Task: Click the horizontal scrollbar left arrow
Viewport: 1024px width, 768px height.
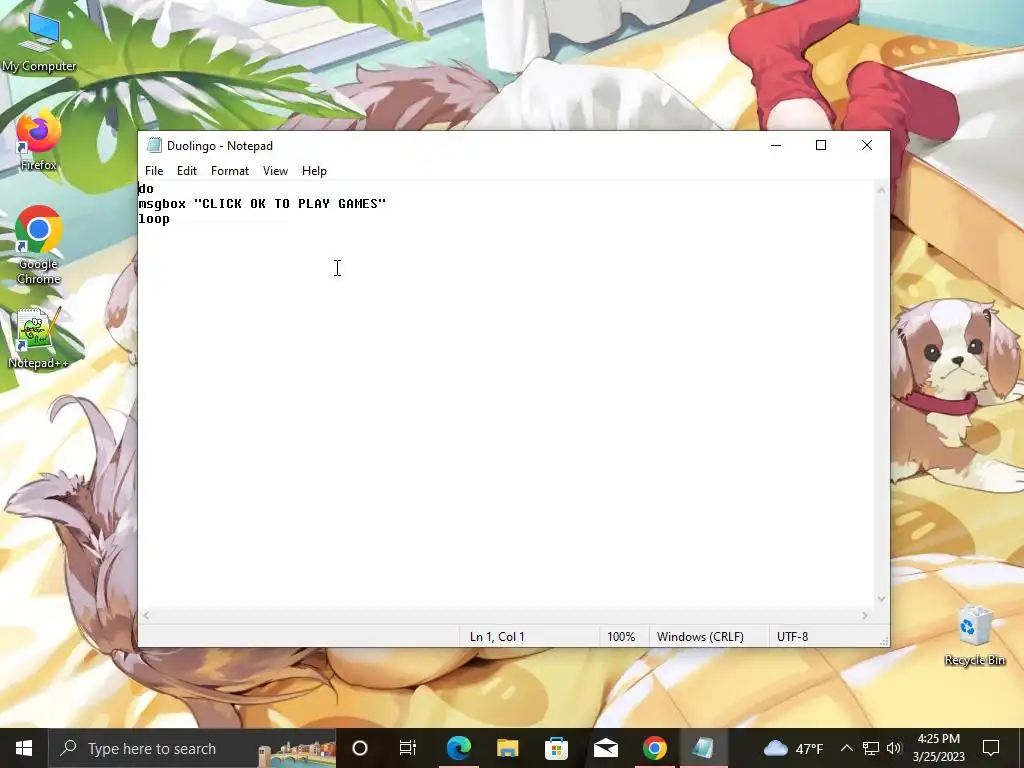Action: point(146,615)
